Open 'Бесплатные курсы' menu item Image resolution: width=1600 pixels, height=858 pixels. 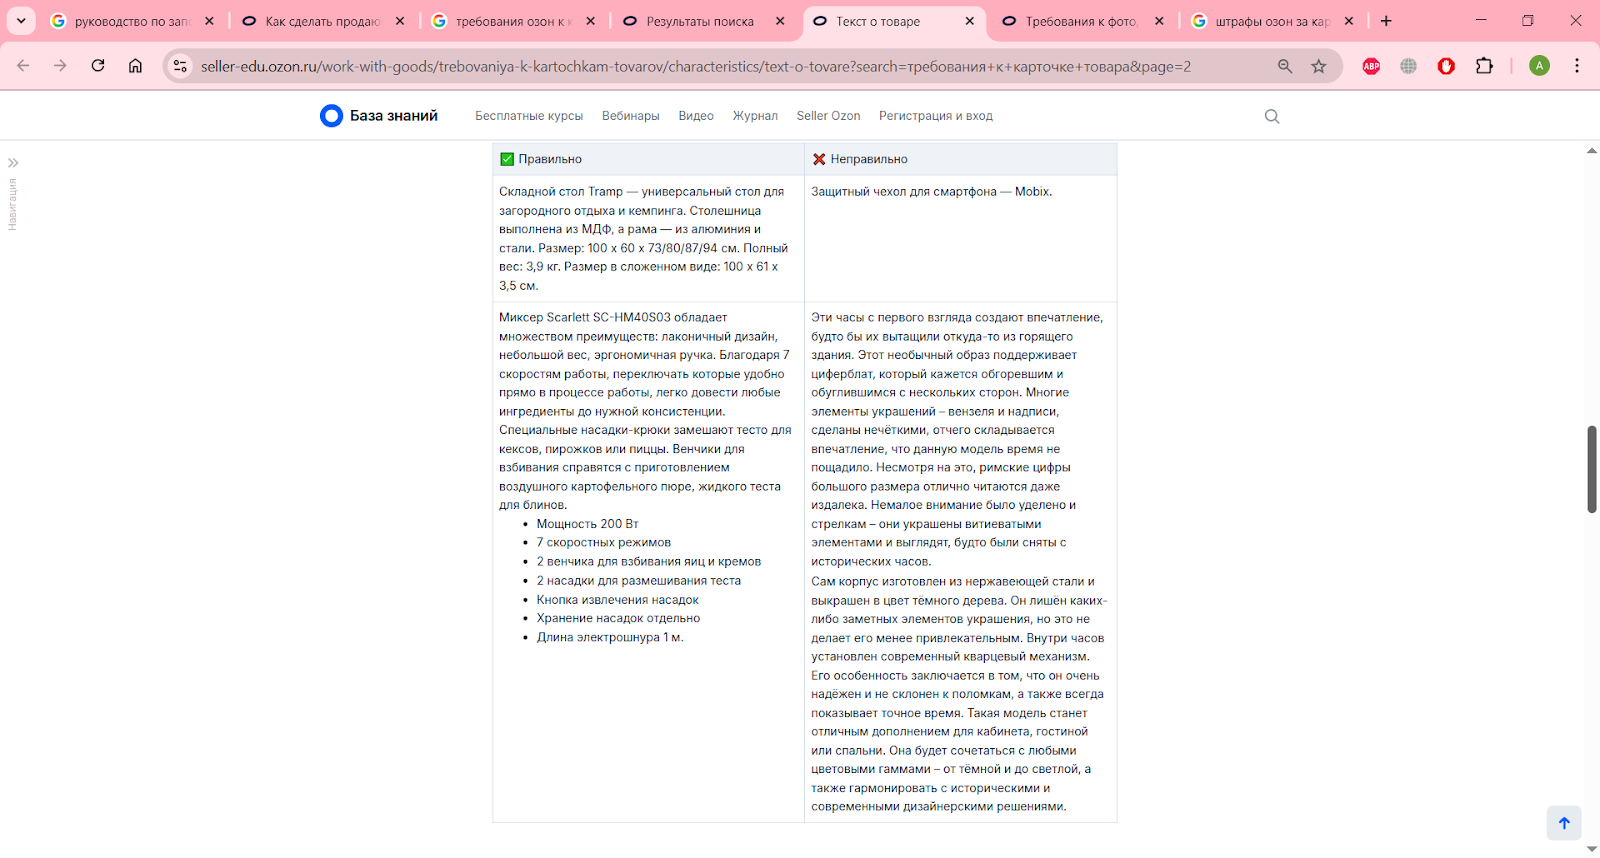click(x=529, y=116)
